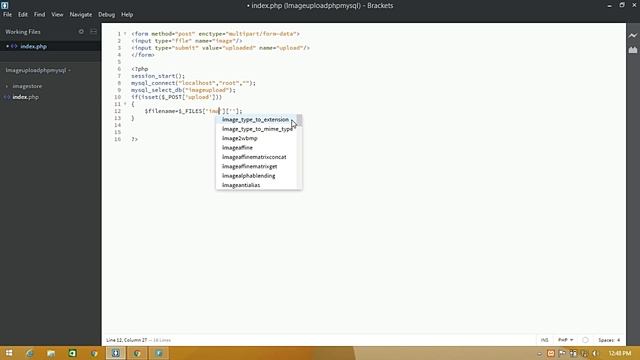Open the View menu
The width and height of the screenshot is (640, 360).
[57, 15]
